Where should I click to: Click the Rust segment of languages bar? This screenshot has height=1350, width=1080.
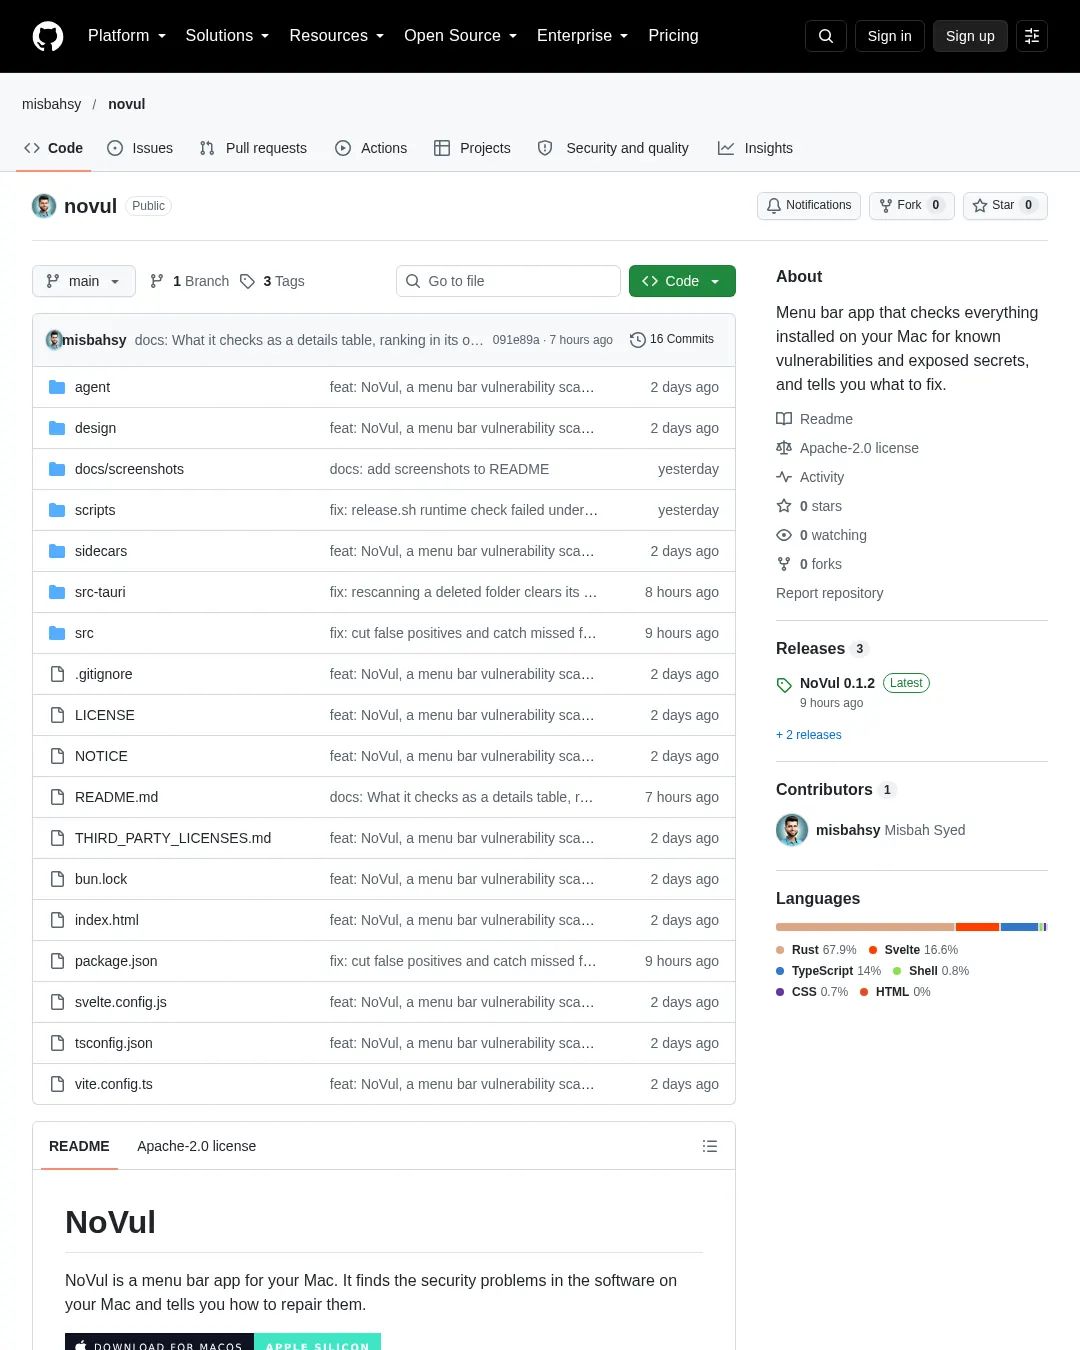click(865, 927)
